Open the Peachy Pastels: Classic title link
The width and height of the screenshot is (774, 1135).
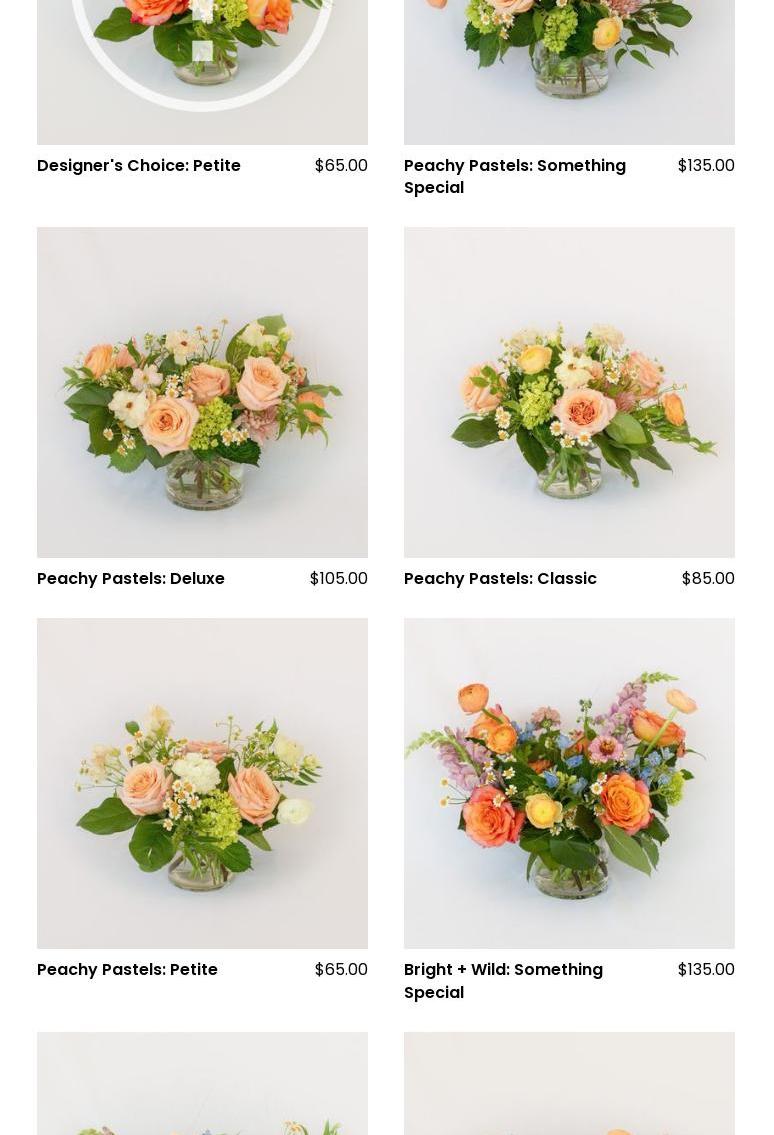(x=500, y=579)
